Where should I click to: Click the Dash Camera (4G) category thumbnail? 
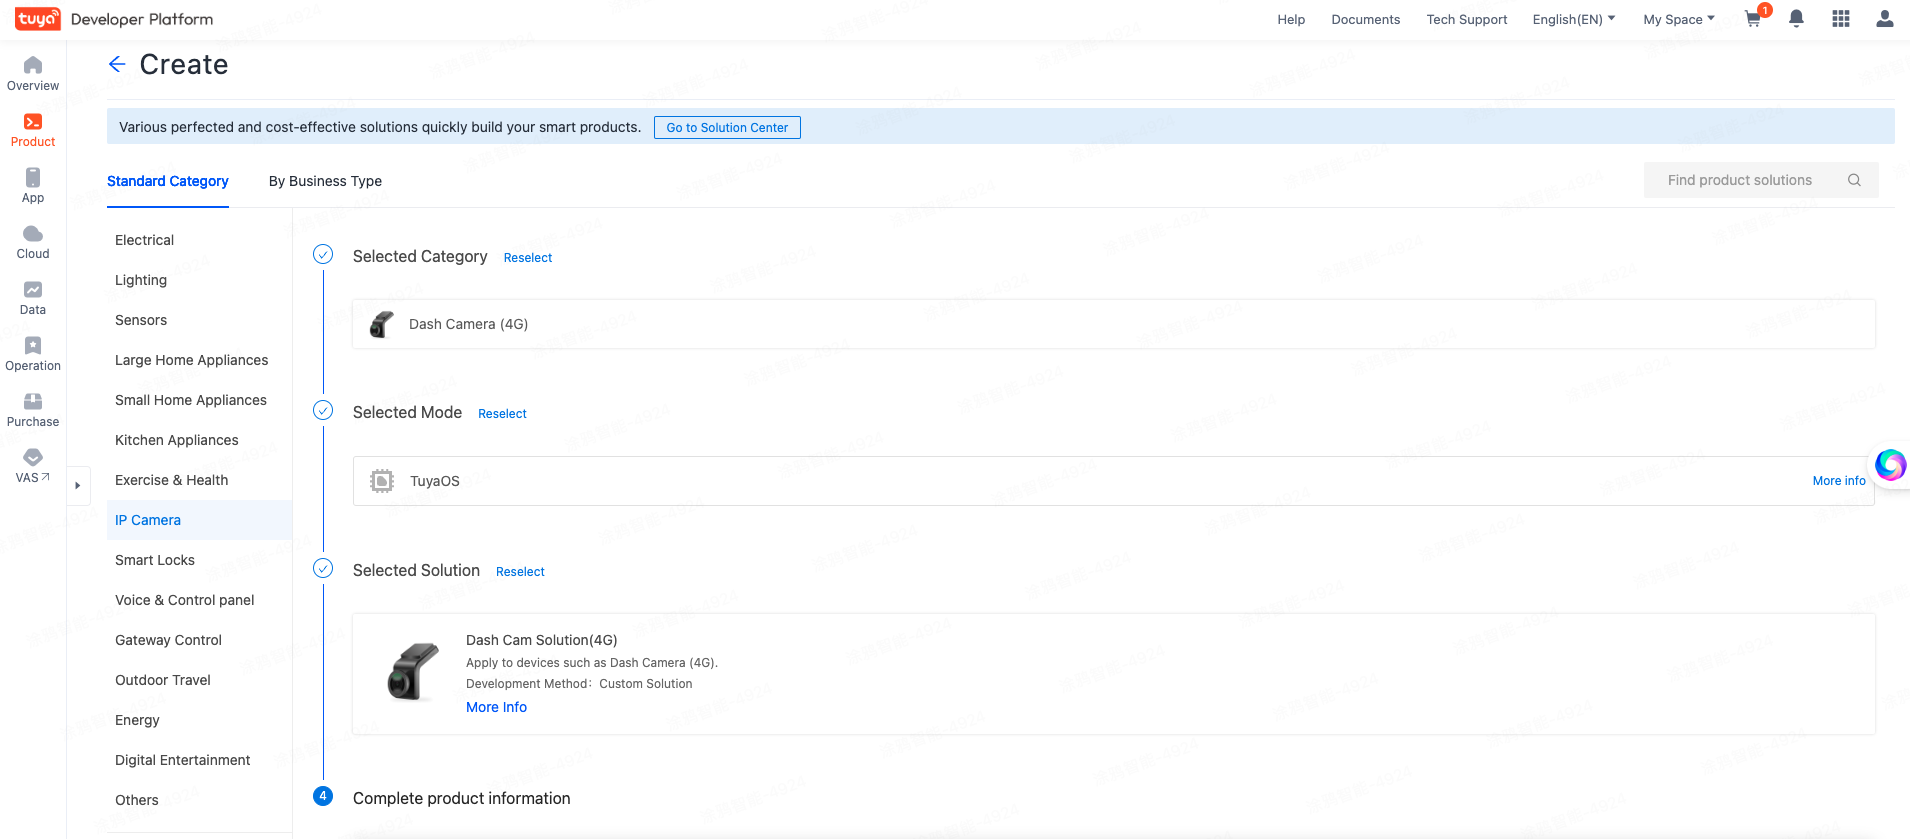(382, 324)
